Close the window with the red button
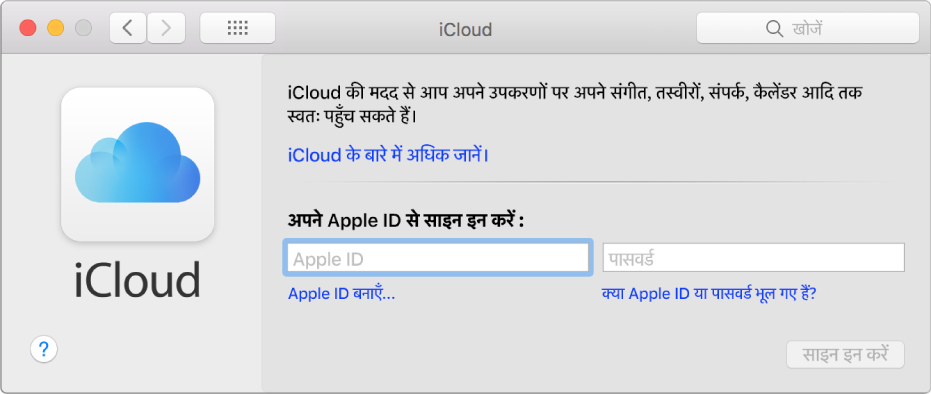The height and width of the screenshot is (394, 931). click(x=28, y=28)
